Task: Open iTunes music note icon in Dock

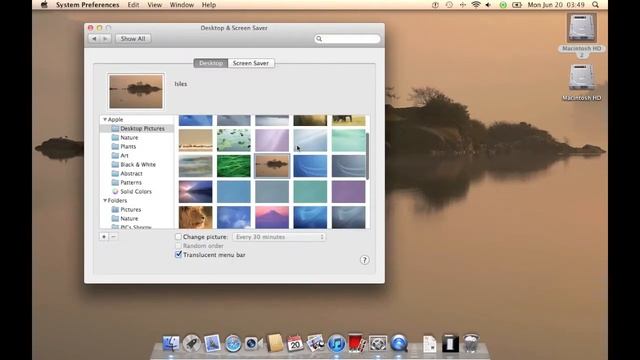Action: pyautogui.click(x=336, y=343)
